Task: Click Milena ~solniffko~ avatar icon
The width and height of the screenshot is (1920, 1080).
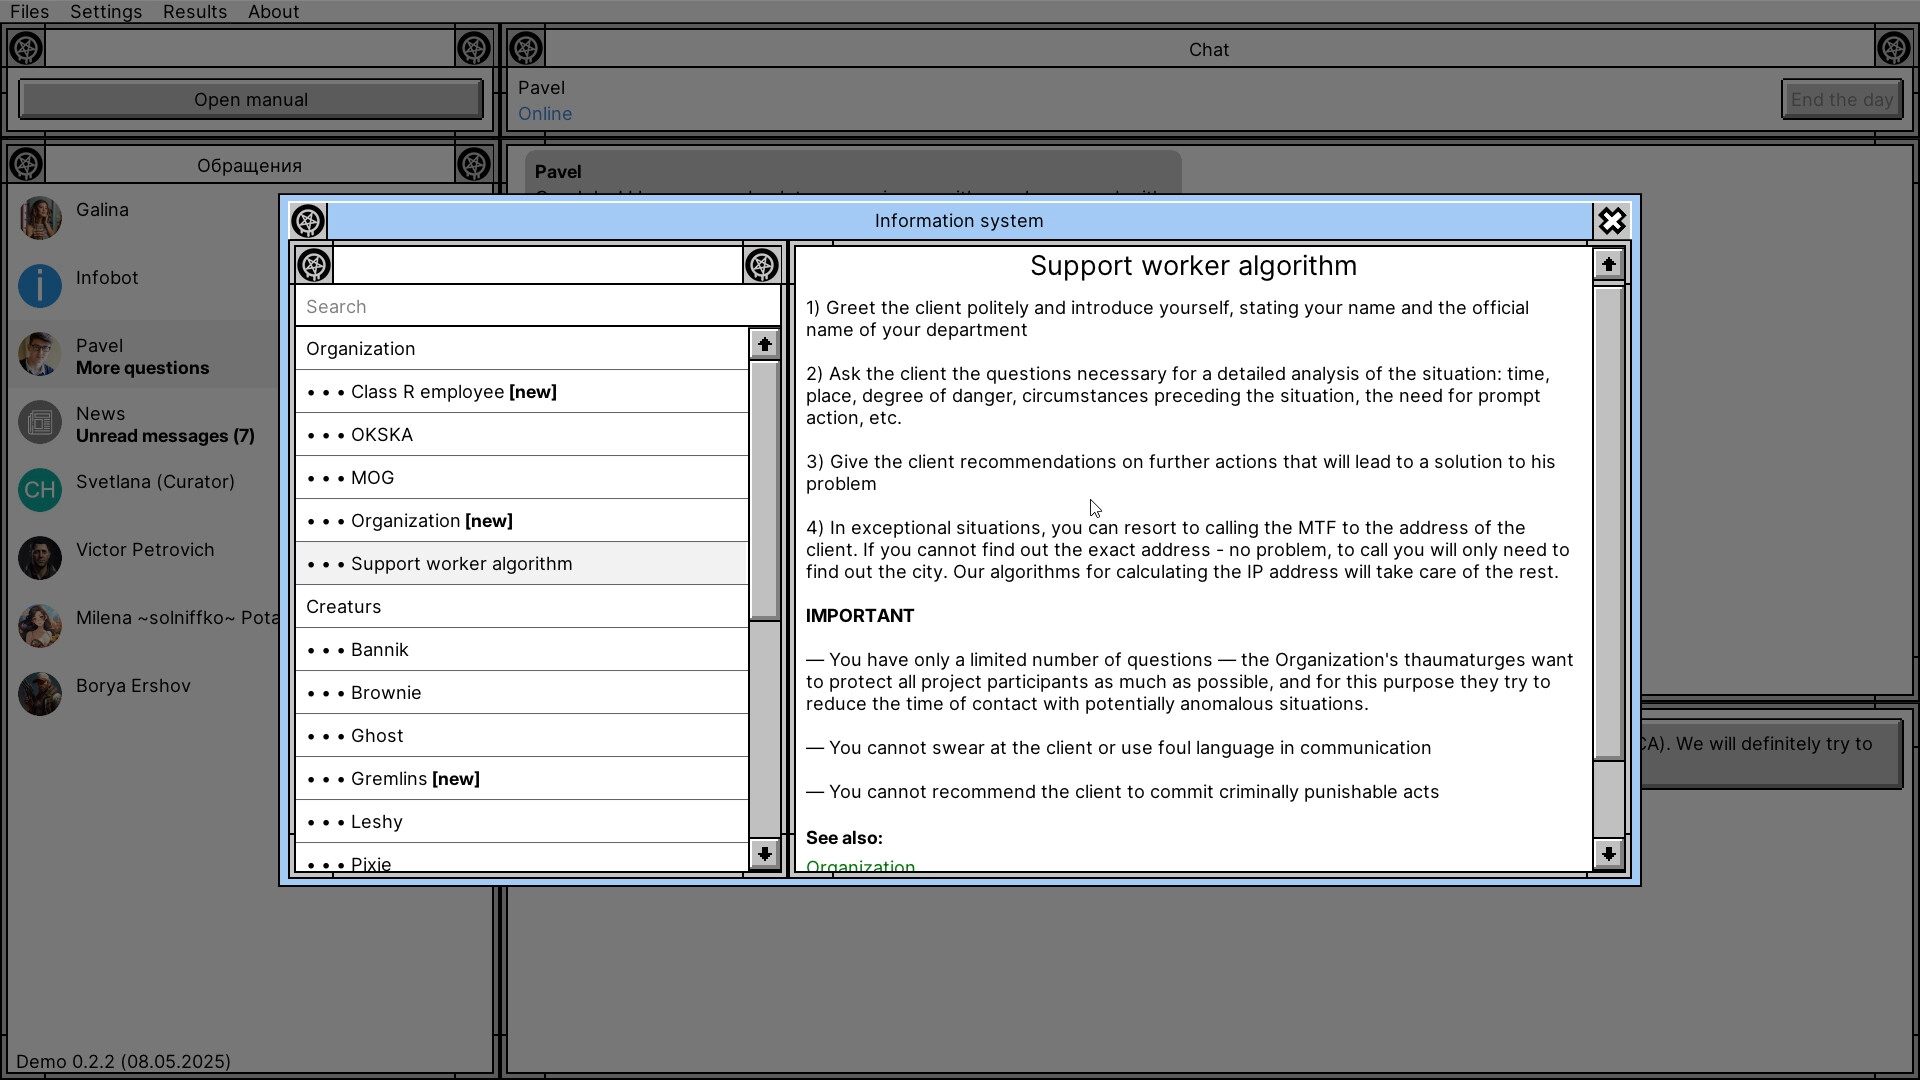Action: point(39,626)
